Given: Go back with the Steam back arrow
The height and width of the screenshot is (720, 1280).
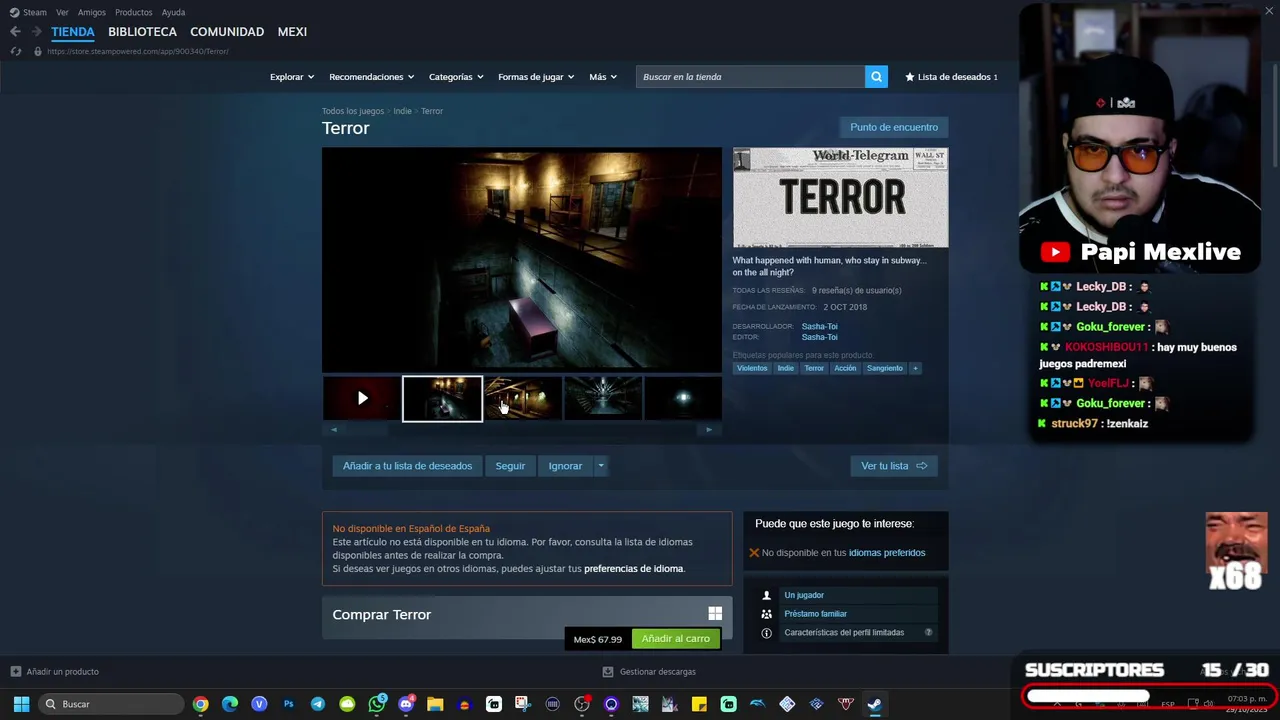Looking at the screenshot, I should [x=15, y=32].
